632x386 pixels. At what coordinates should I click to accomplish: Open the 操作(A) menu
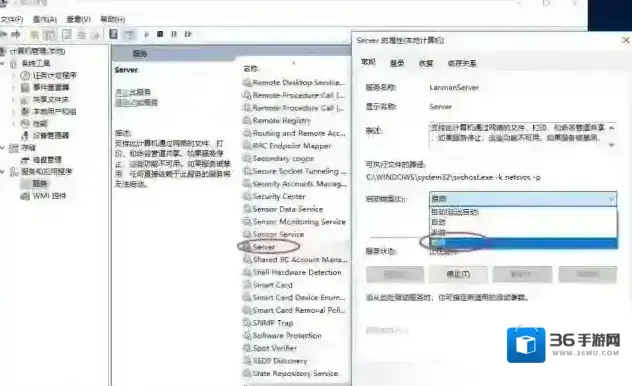pyautogui.click(x=44, y=19)
